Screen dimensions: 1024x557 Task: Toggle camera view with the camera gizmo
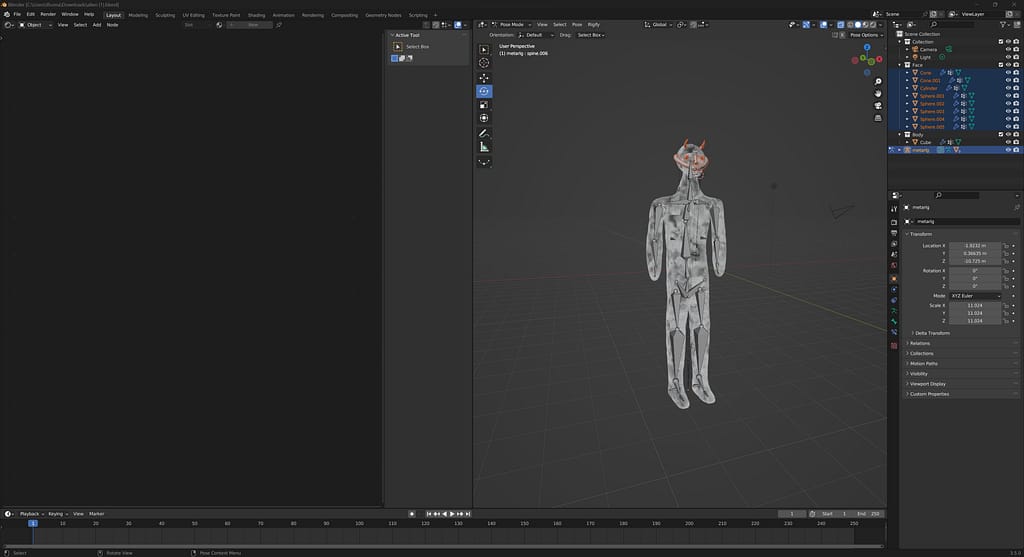878,105
